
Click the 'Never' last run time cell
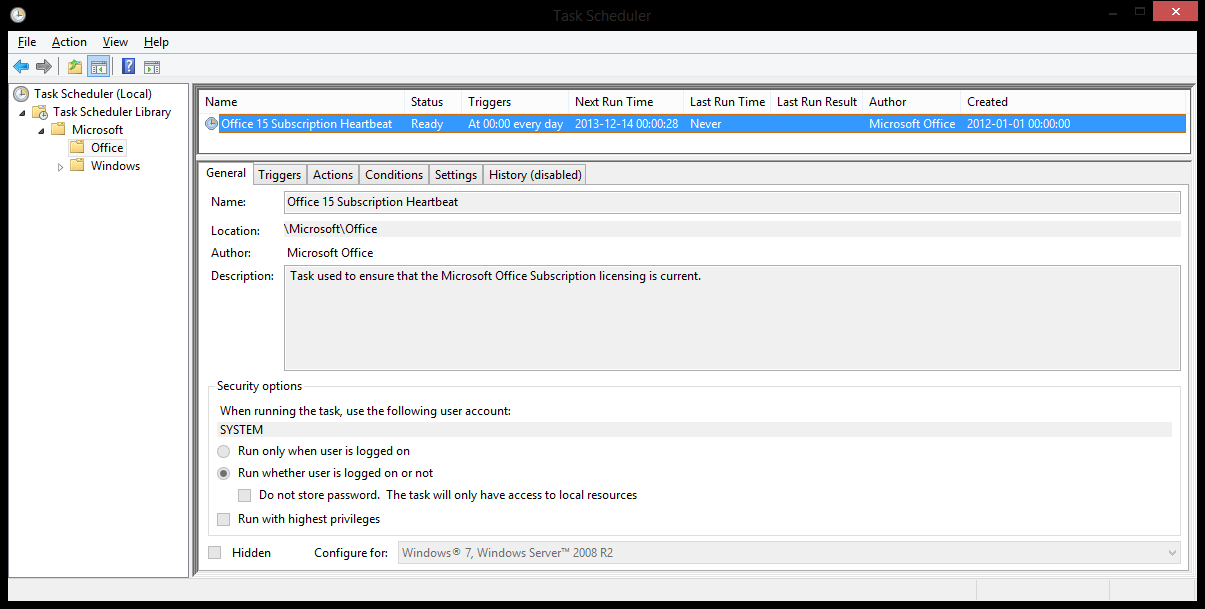tap(706, 124)
